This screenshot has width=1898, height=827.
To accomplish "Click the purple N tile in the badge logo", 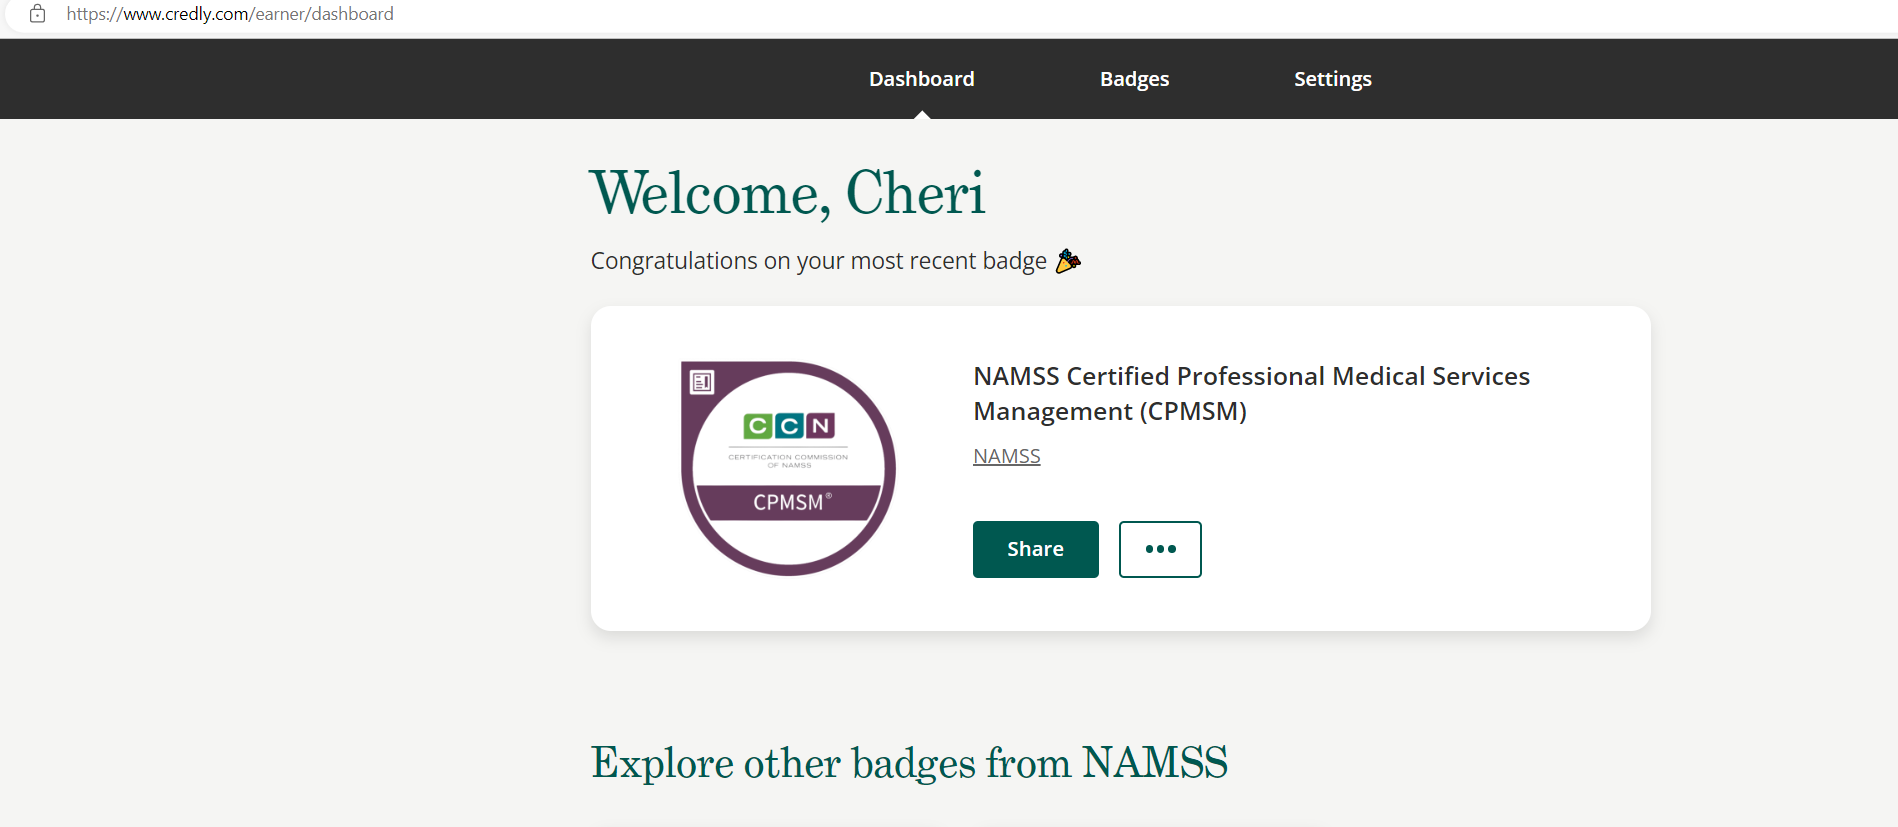I will 821,427.
